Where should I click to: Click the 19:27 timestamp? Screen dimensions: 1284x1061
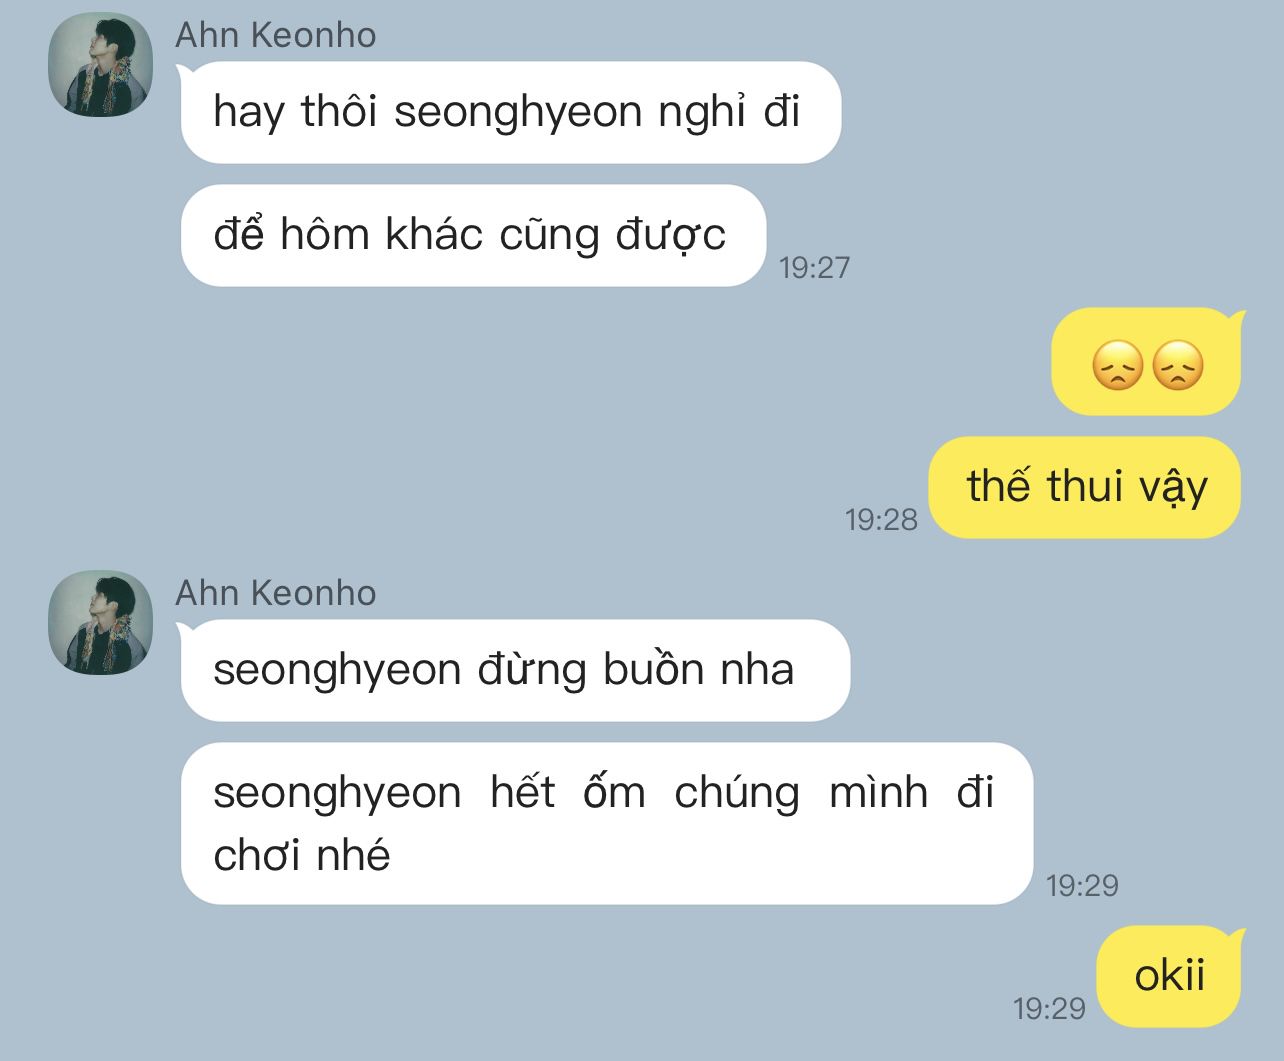814,267
